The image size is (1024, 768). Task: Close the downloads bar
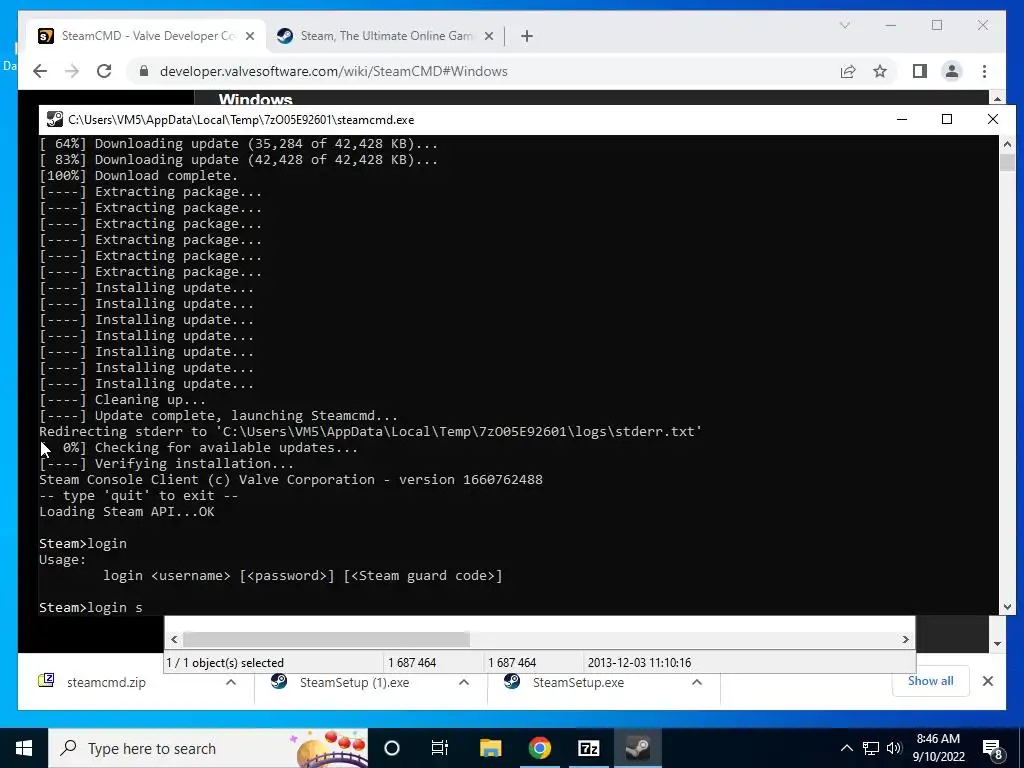(988, 681)
